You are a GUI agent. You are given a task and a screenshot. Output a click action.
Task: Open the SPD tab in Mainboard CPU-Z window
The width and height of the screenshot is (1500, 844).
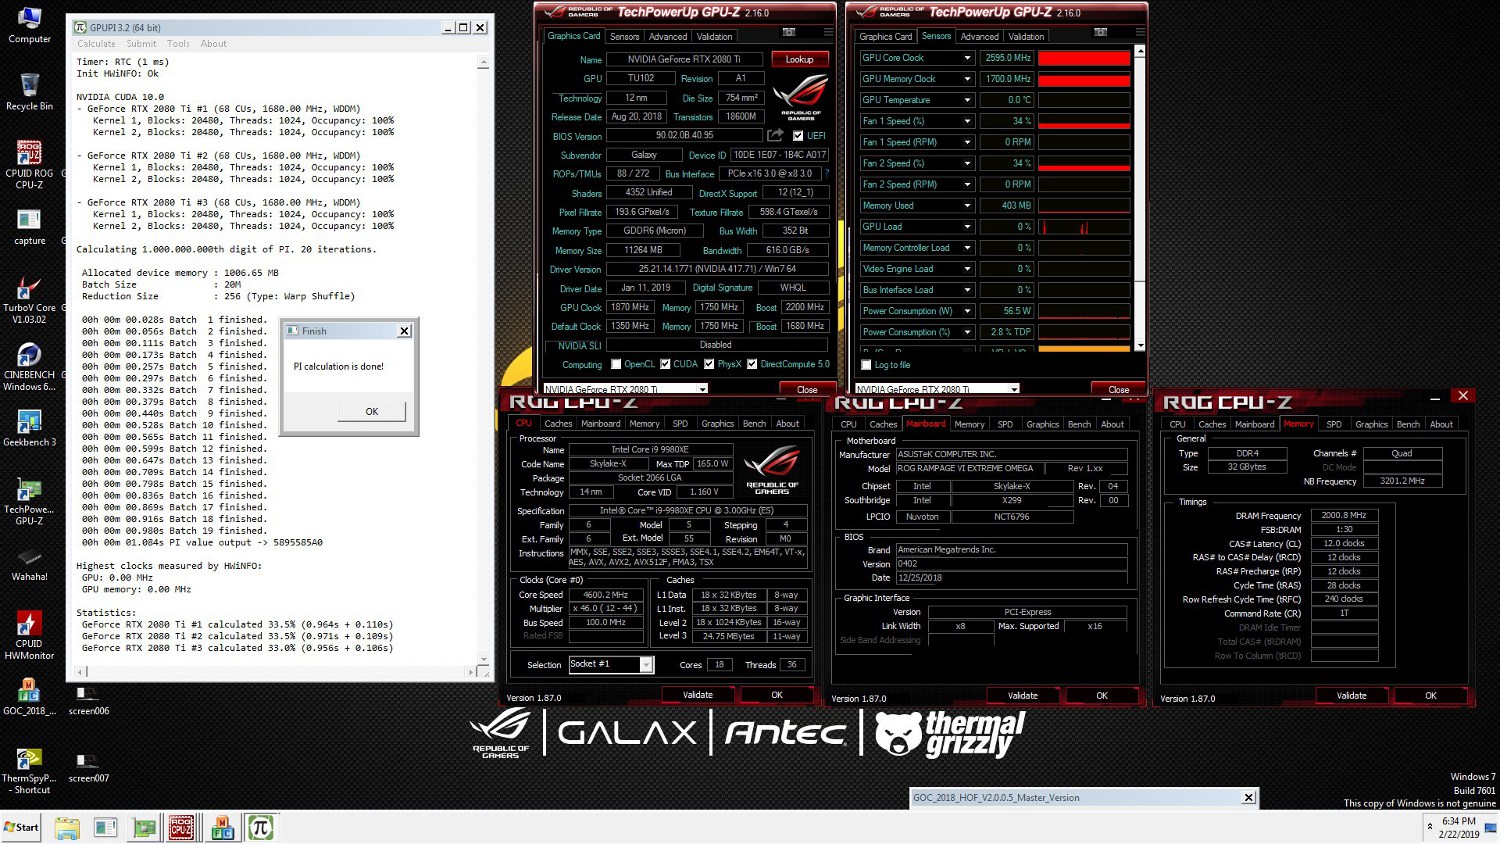(x=1005, y=424)
